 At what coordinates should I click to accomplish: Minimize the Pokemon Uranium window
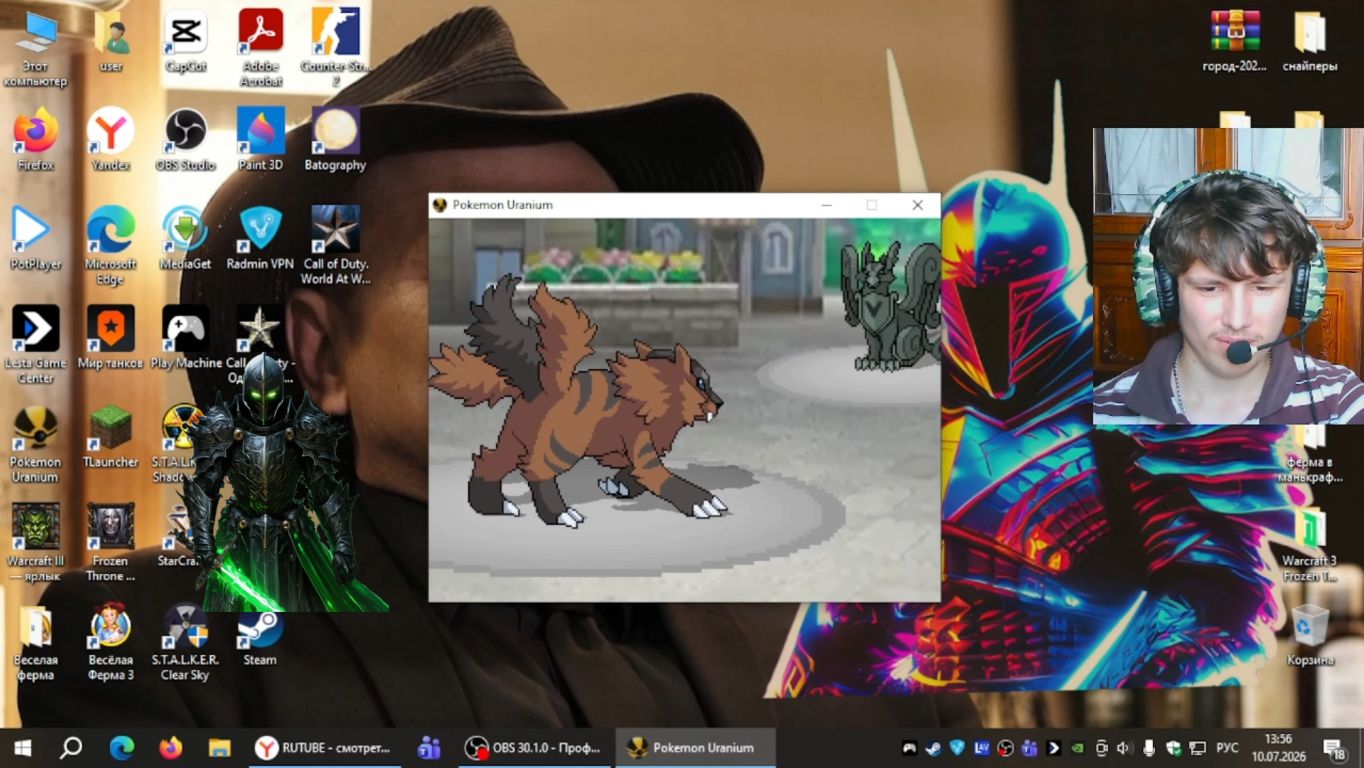(826, 205)
